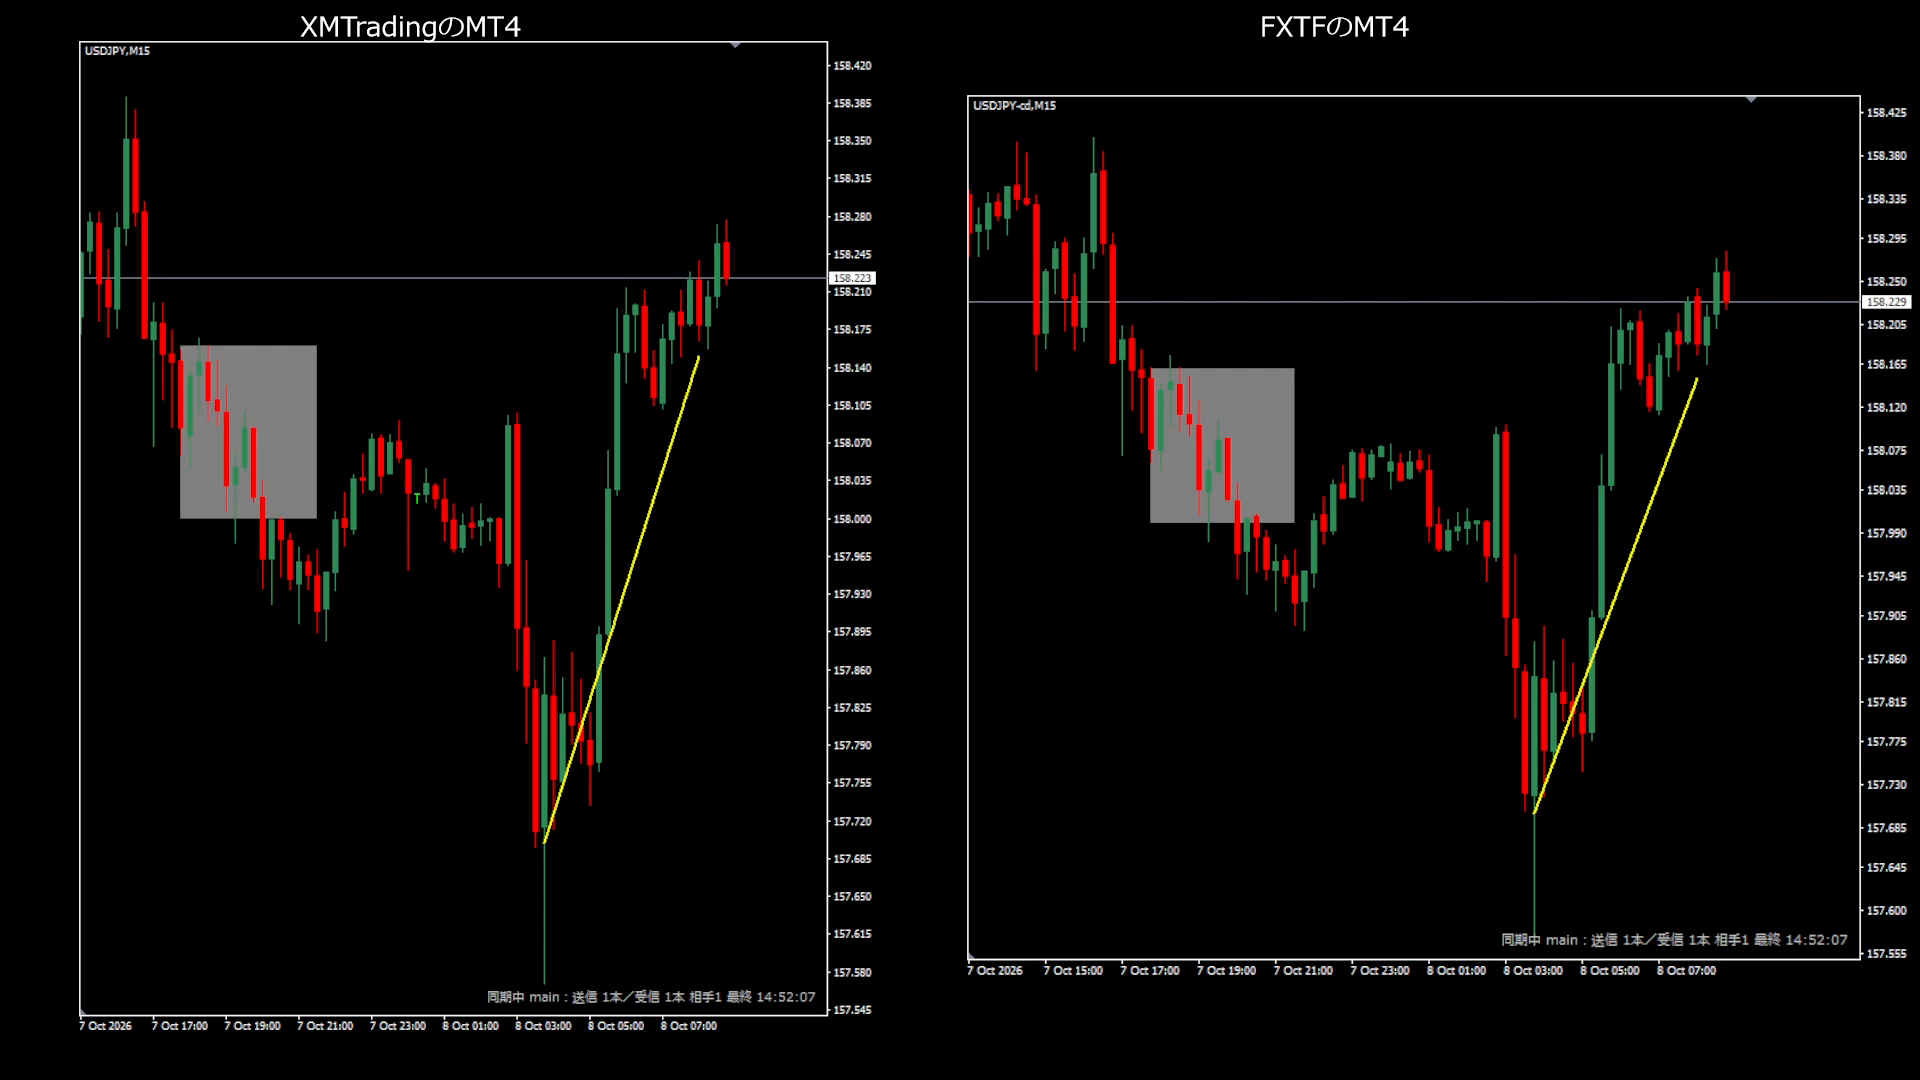Click the XMTradingのMT4 title

(410, 27)
